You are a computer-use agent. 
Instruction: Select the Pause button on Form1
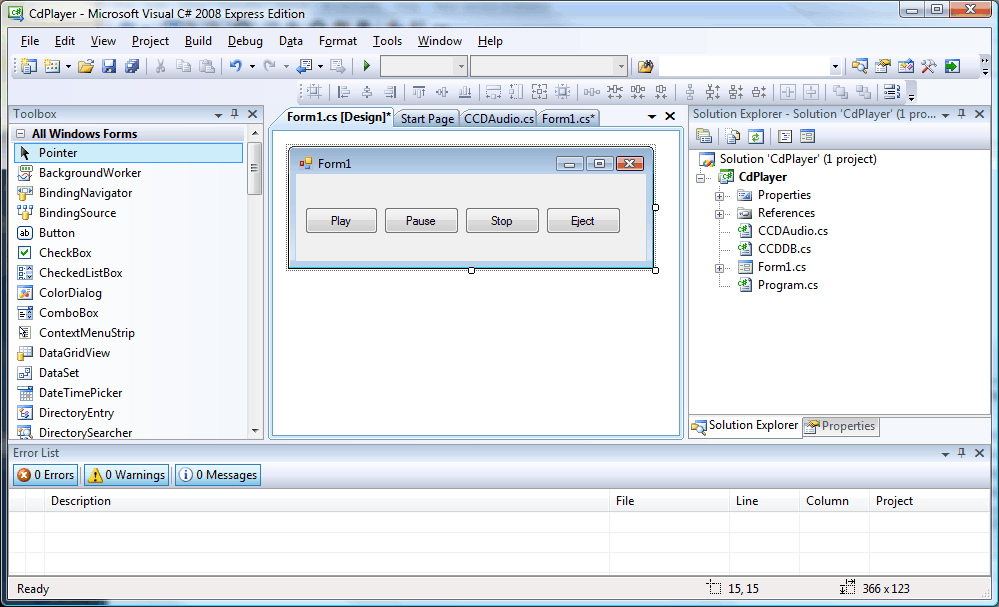pyautogui.click(x=421, y=221)
